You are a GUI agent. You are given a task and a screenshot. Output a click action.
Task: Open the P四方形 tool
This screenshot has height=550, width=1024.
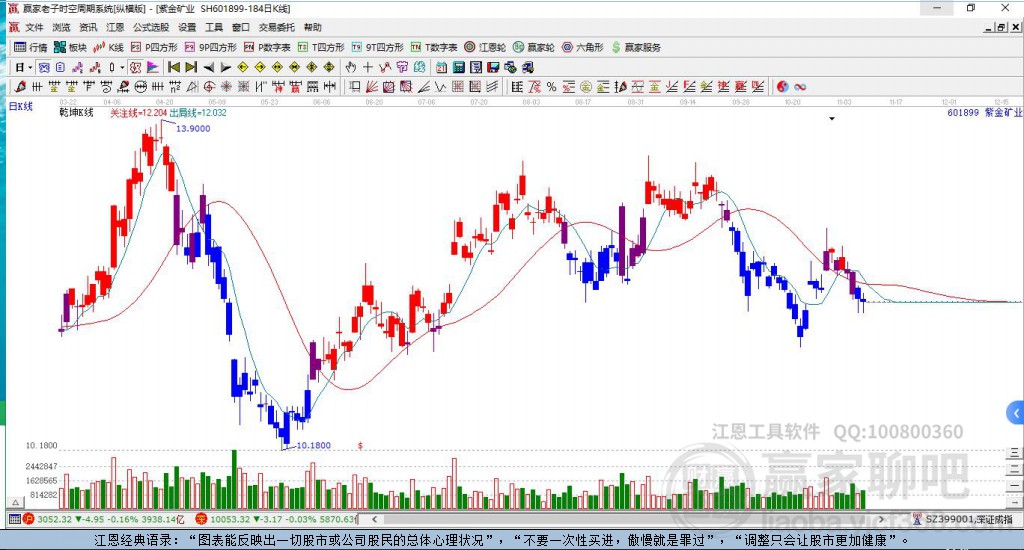pos(154,47)
